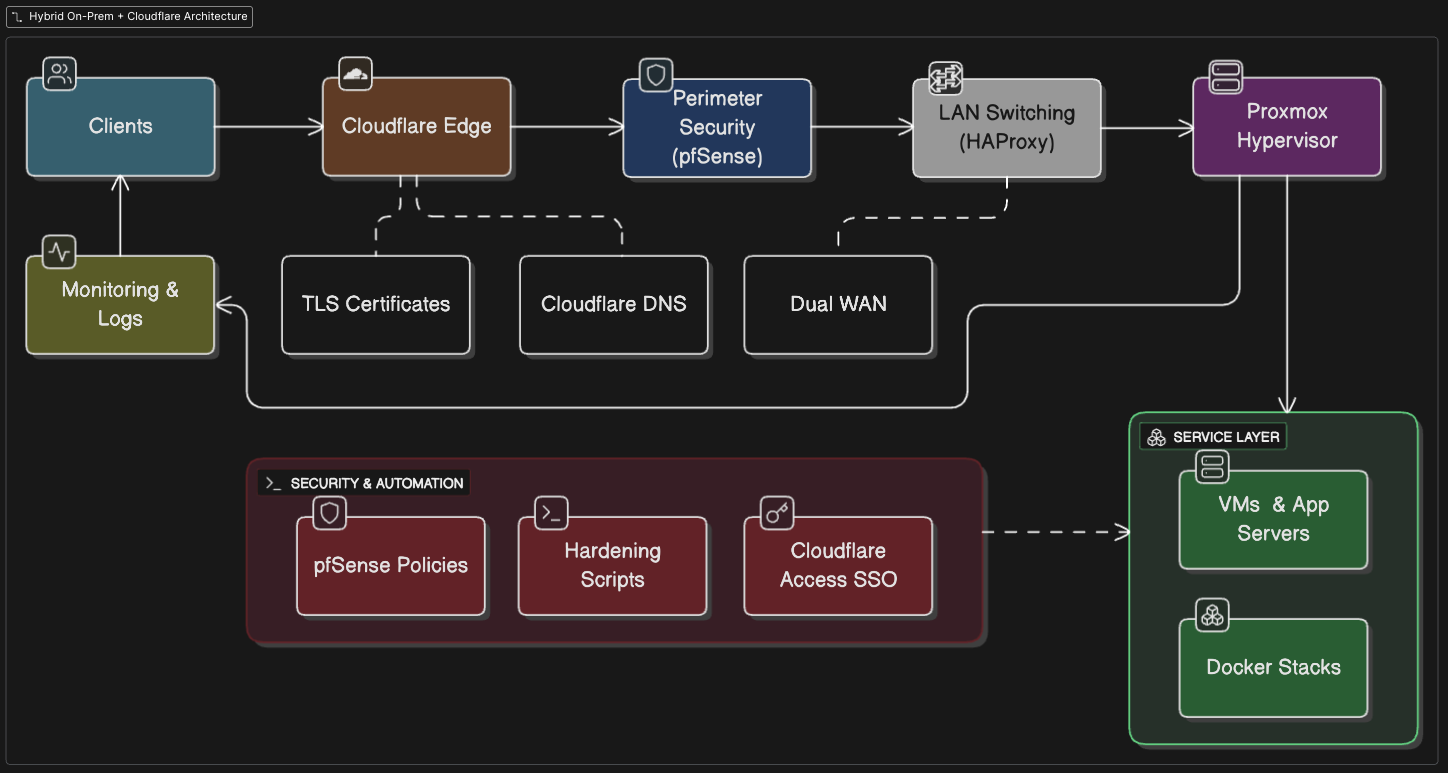Select the VMs & App Servers node
Viewport: 1448px width, 773px height.
[1273, 520]
